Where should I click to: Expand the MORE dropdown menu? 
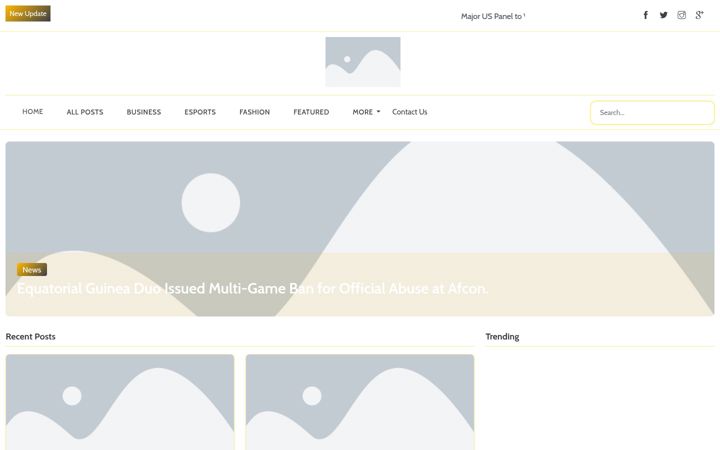coord(366,112)
